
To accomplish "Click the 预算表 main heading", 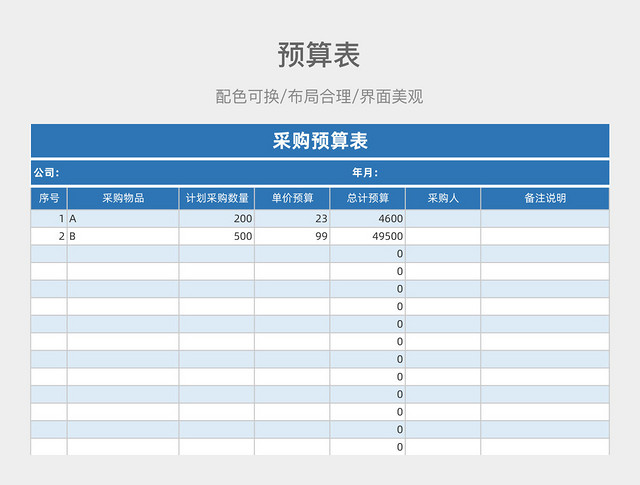I will [319, 55].
